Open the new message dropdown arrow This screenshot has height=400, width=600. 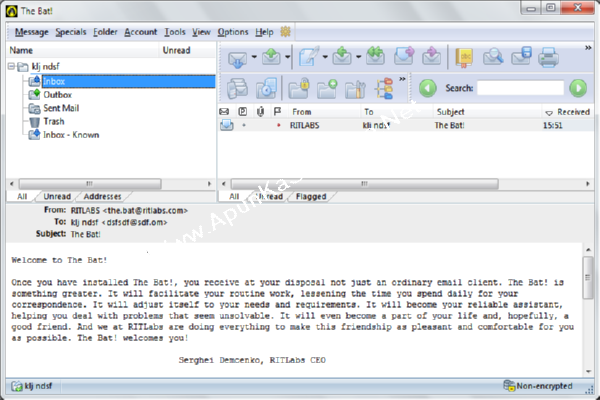[x=325, y=57]
